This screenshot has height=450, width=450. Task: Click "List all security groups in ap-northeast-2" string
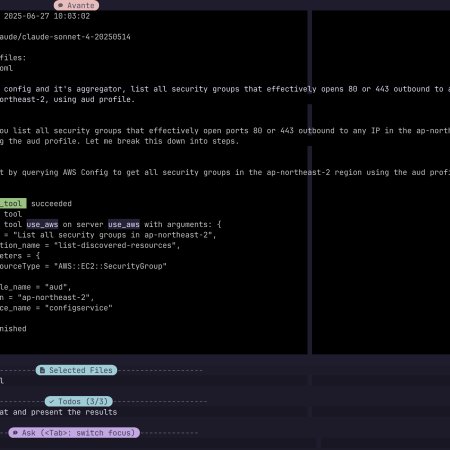pyautogui.click(x=113, y=235)
